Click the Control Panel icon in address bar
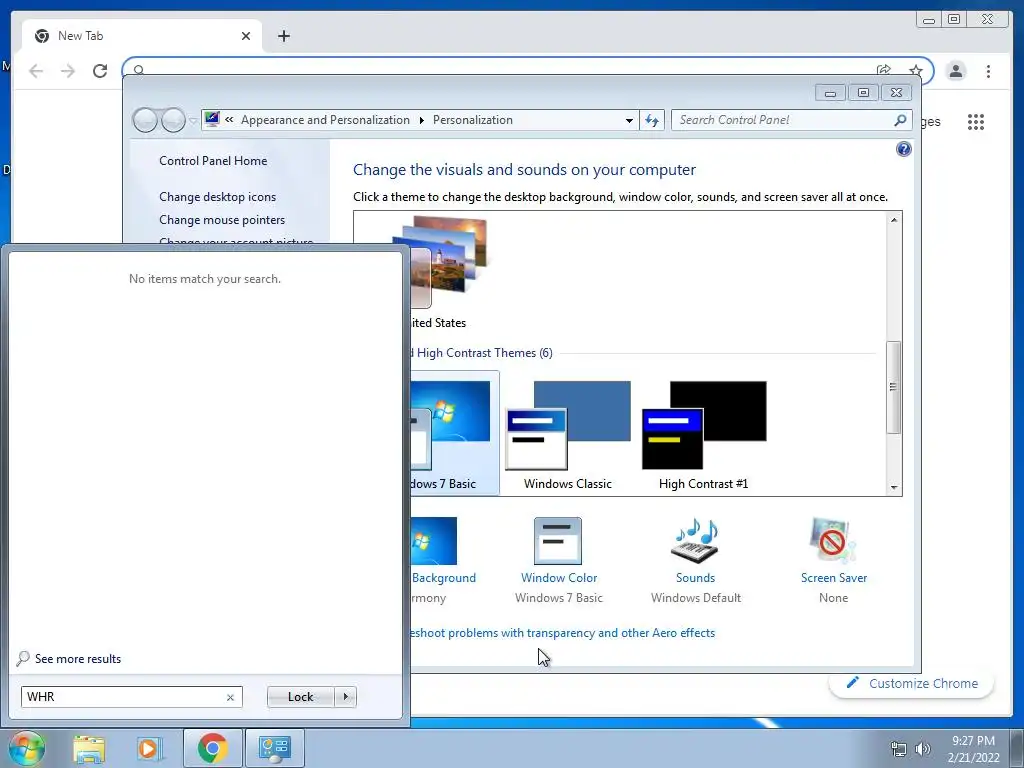 [212, 120]
